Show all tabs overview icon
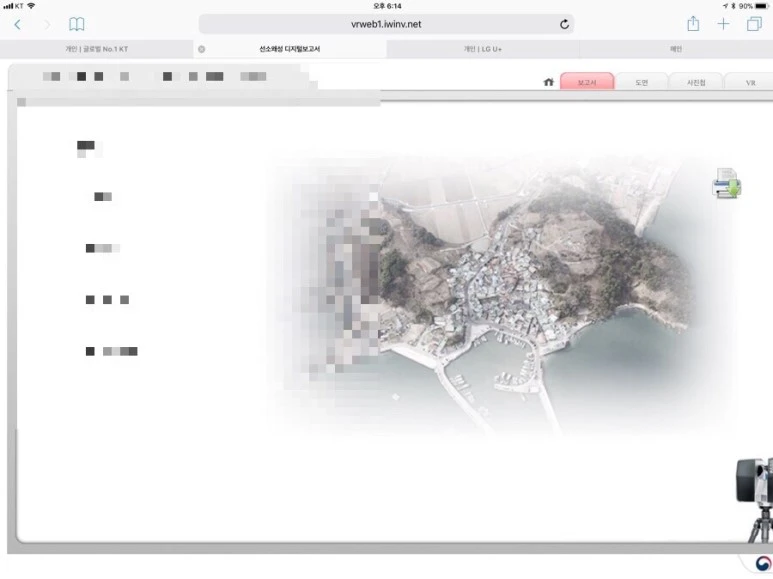Image resolution: width=773 pixels, height=579 pixels. [x=754, y=24]
